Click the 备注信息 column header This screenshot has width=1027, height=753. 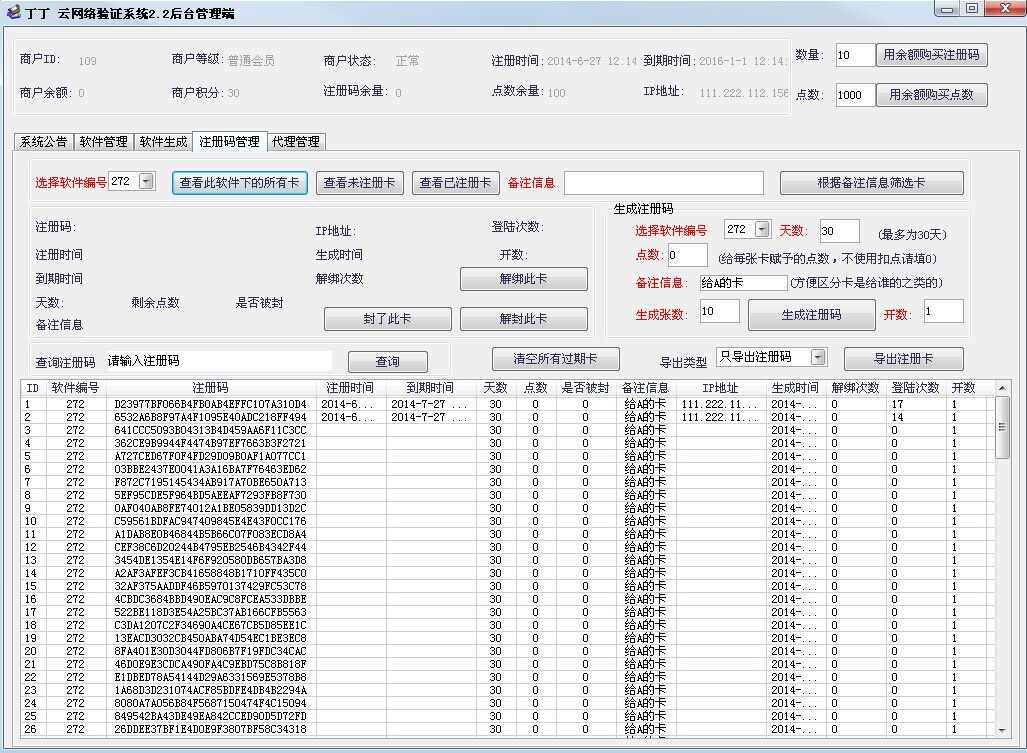646,388
